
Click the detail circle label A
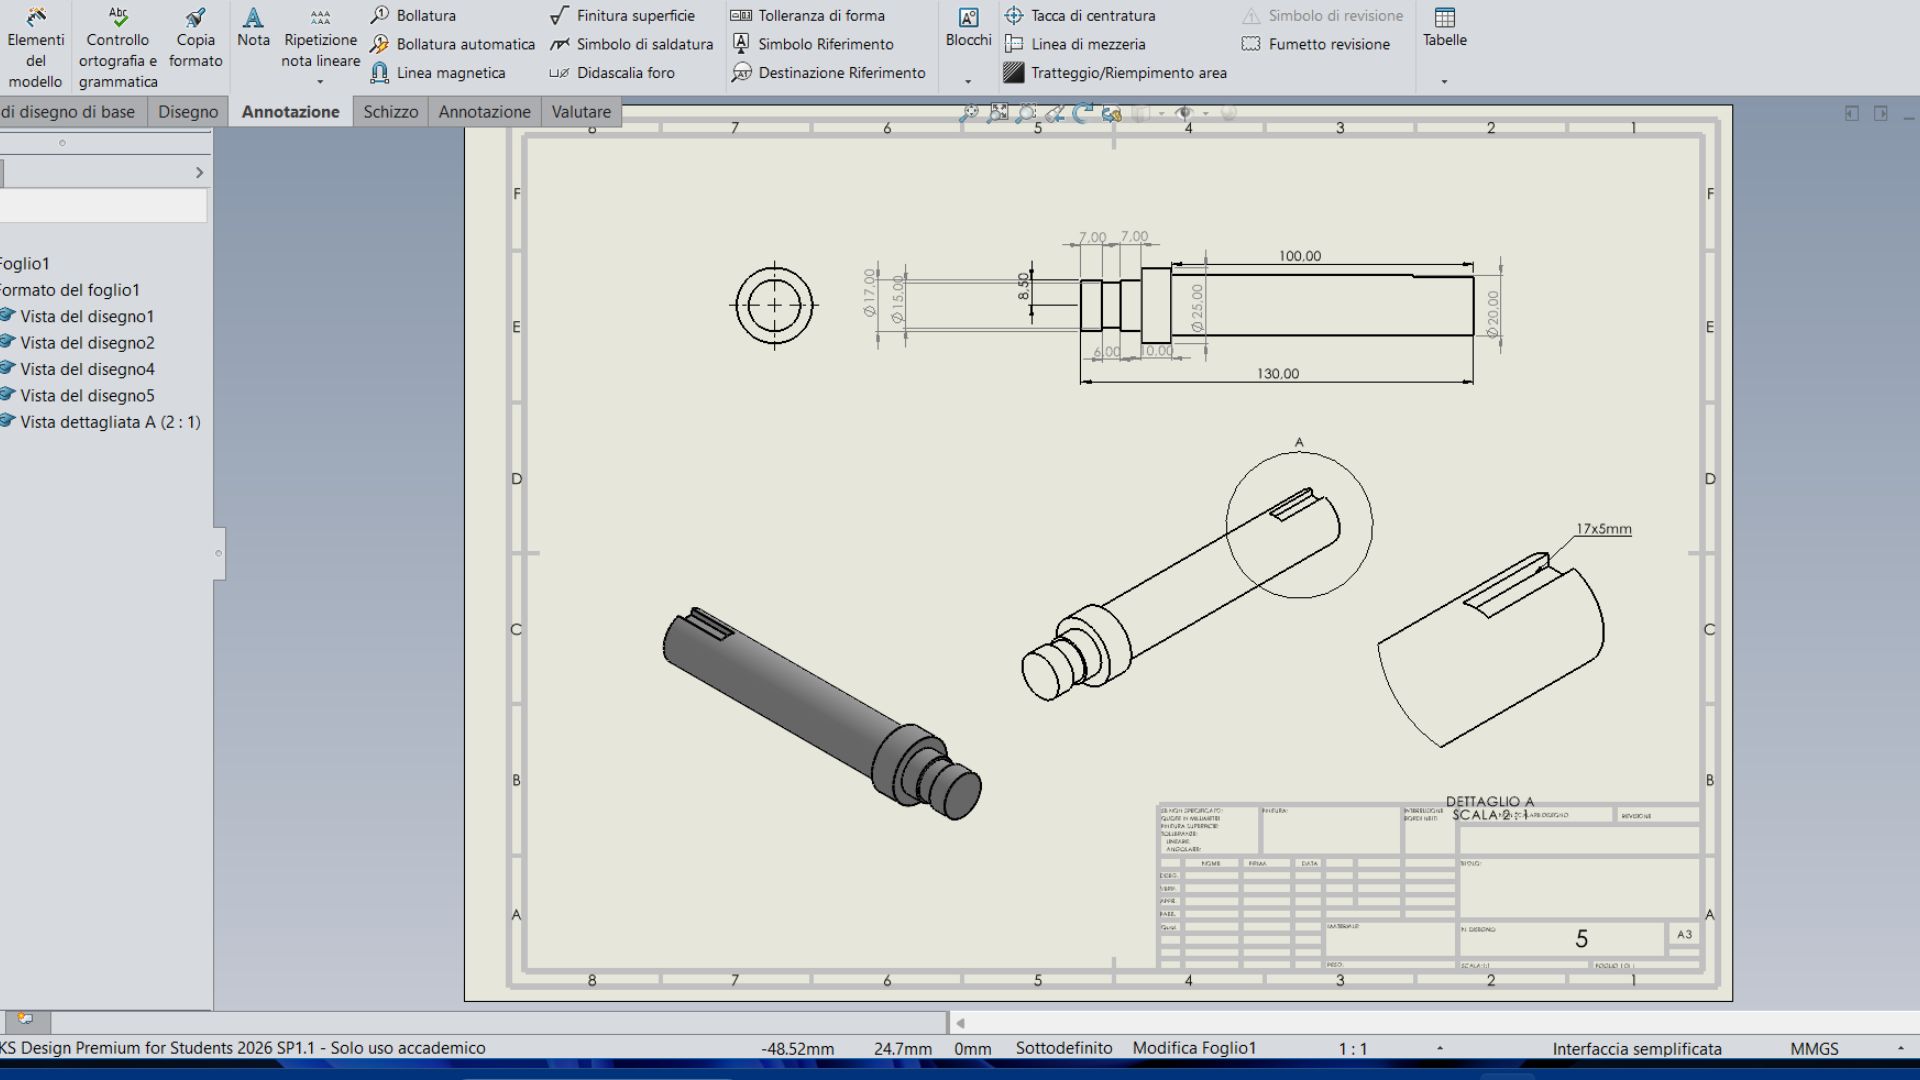(x=1299, y=442)
